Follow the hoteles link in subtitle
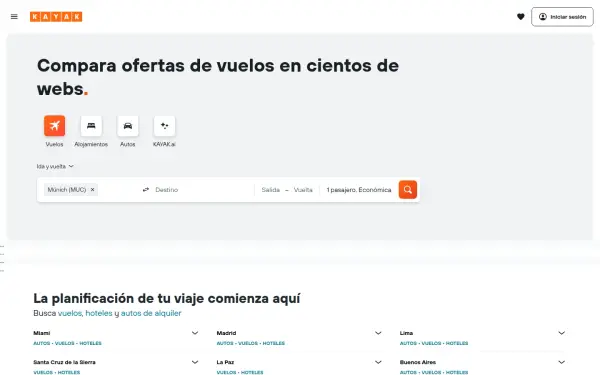The height and width of the screenshot is (375, 600). click(x=99, y=313)
